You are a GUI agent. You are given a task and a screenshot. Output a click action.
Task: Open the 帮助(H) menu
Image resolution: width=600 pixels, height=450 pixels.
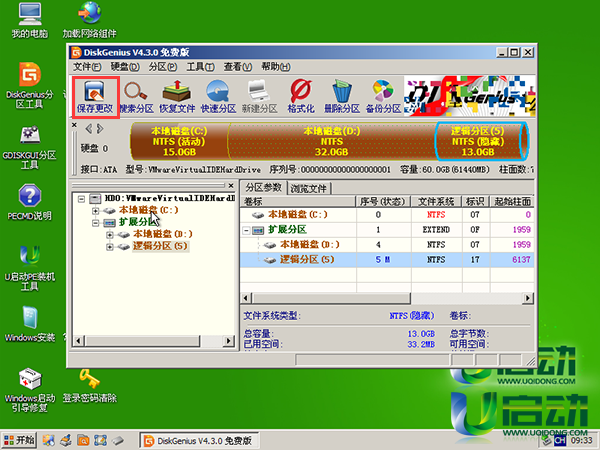[x=276, y=67]
